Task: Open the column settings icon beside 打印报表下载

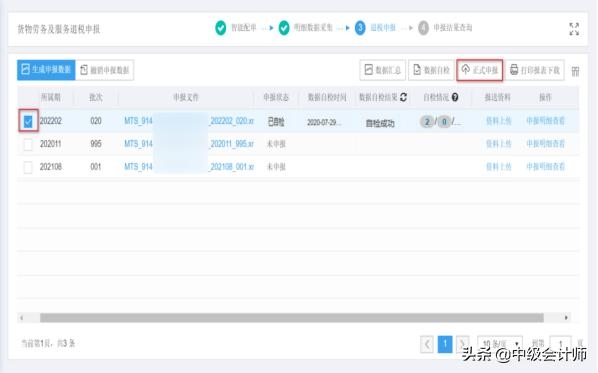Action: coord(575,71)
